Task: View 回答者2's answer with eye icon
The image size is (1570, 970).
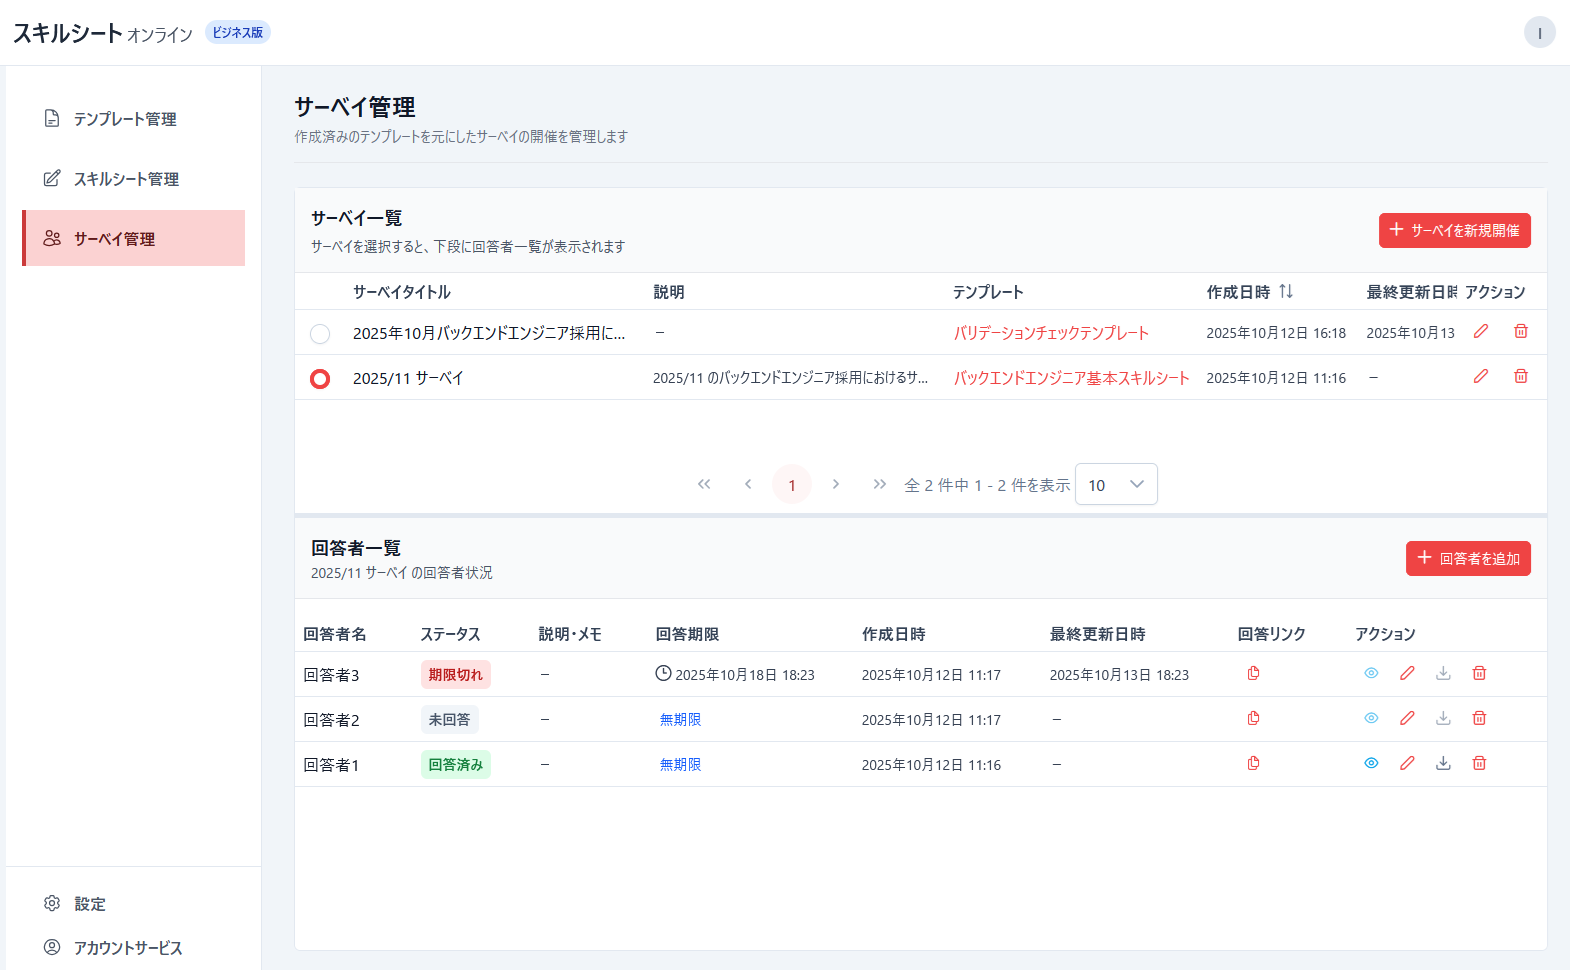Action: click(x=1371, y=718)
